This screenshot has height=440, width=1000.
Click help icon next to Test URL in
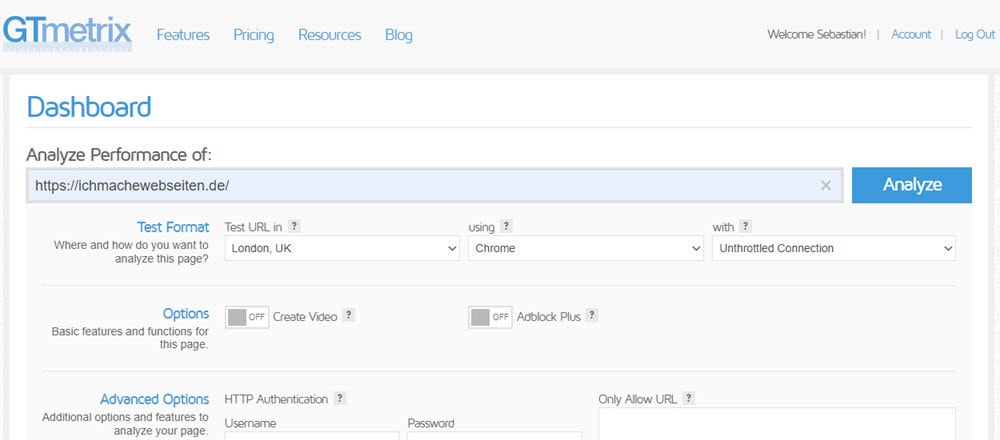(x=295, y=227)
